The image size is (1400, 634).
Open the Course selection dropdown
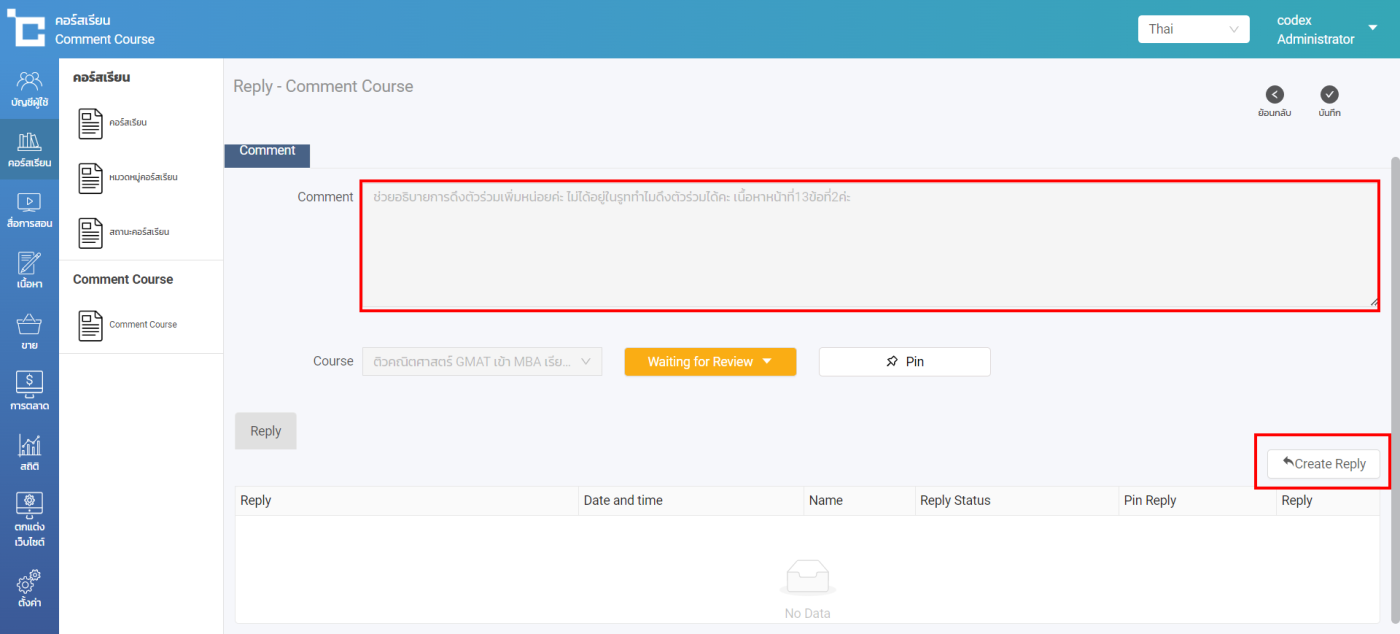click(482, 362)
